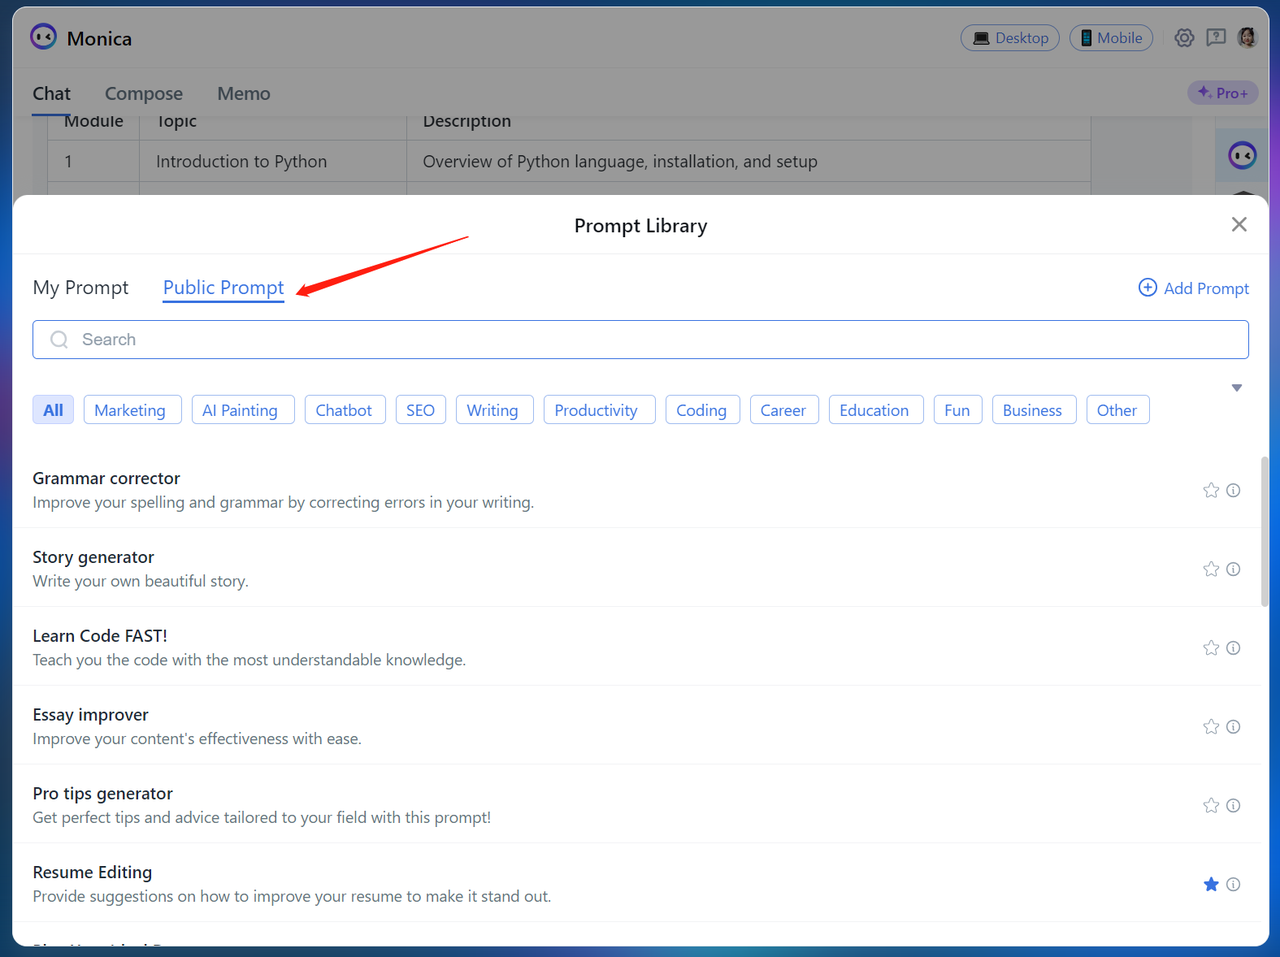Favorite the Essay improver prompt

click(1211, 727)
